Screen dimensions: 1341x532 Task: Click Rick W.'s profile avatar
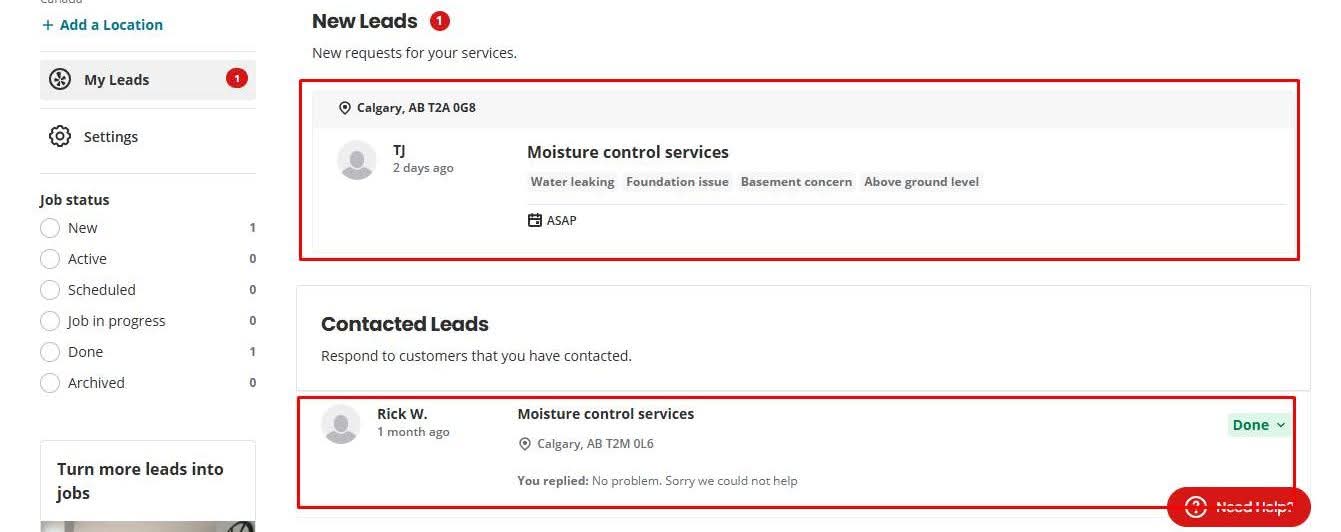(x=341, y=424)
